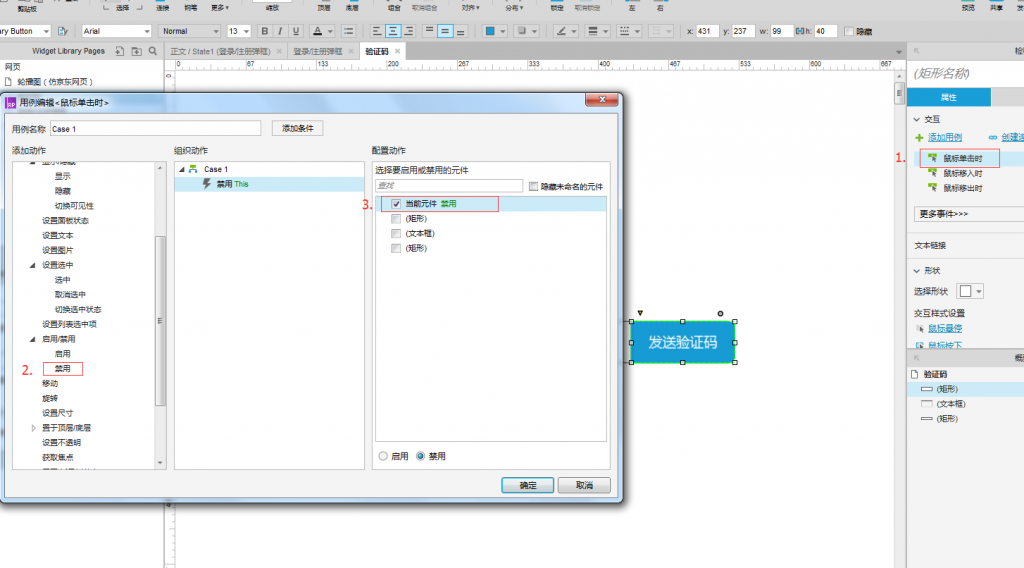Screen dimensions: 1024x568
Task: Toggle the 隐藏 checkbox in toolbar
Action: [848, 31]
